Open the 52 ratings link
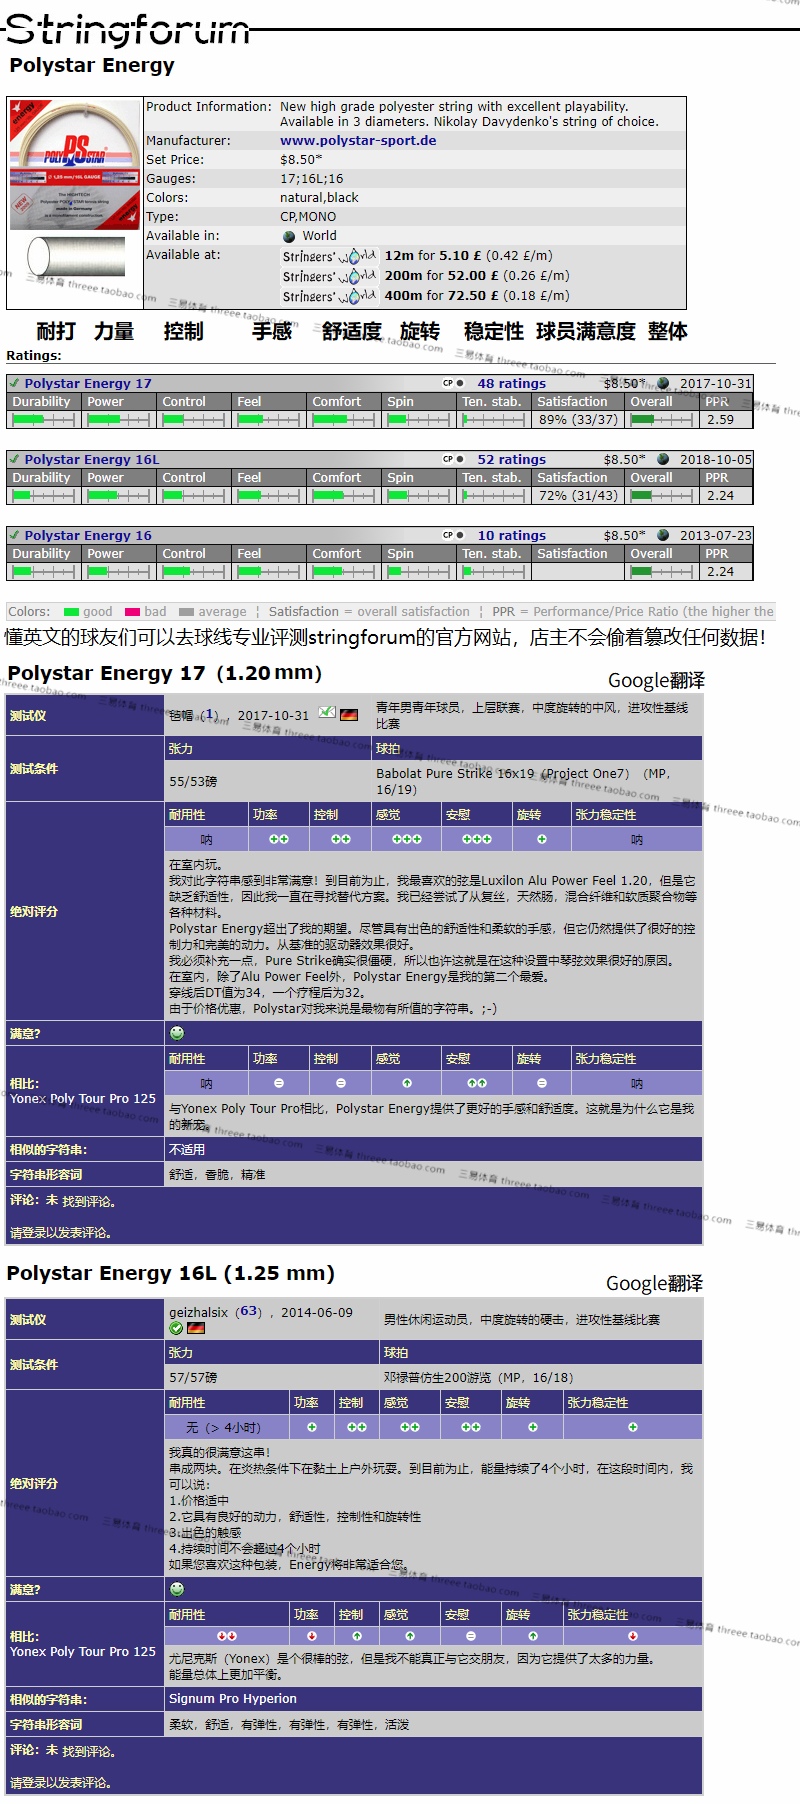 click(x=512, y=459)
